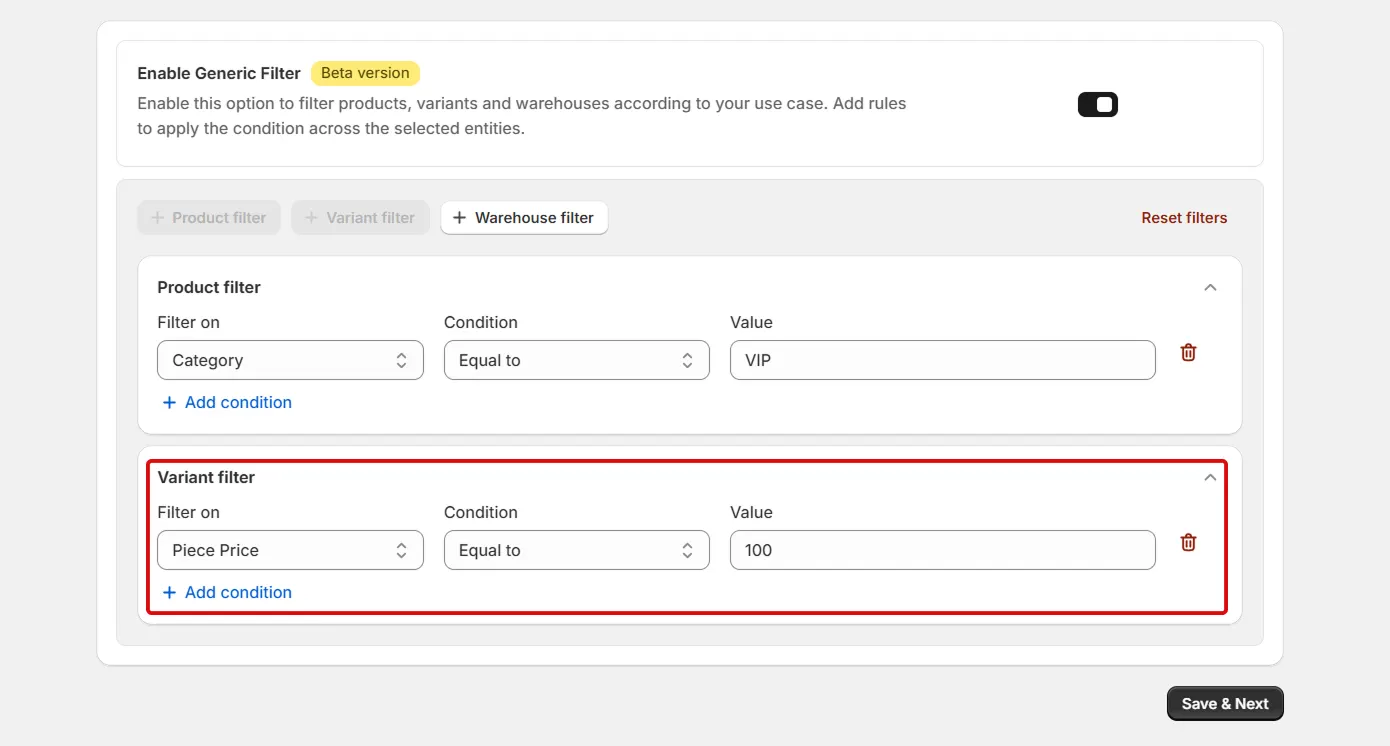
Task: Add a Warehouse filter
Action: [524, 217]
